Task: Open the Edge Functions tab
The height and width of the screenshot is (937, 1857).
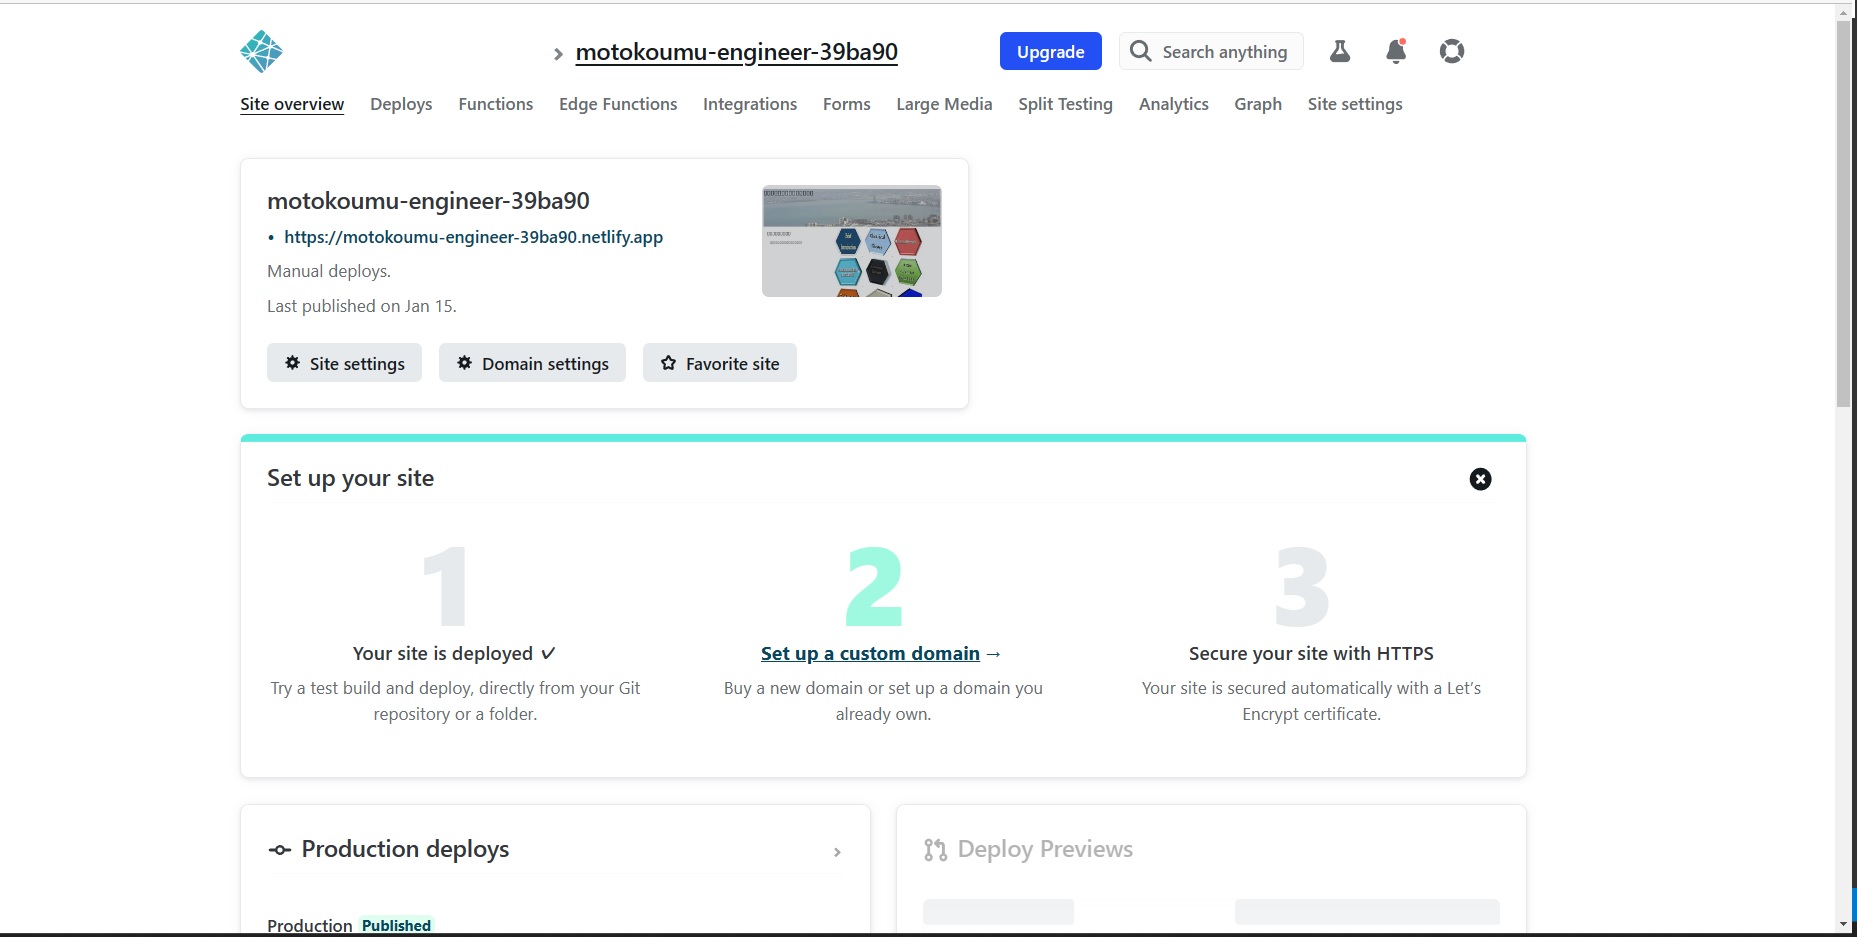Action: [x=617, y=104]
